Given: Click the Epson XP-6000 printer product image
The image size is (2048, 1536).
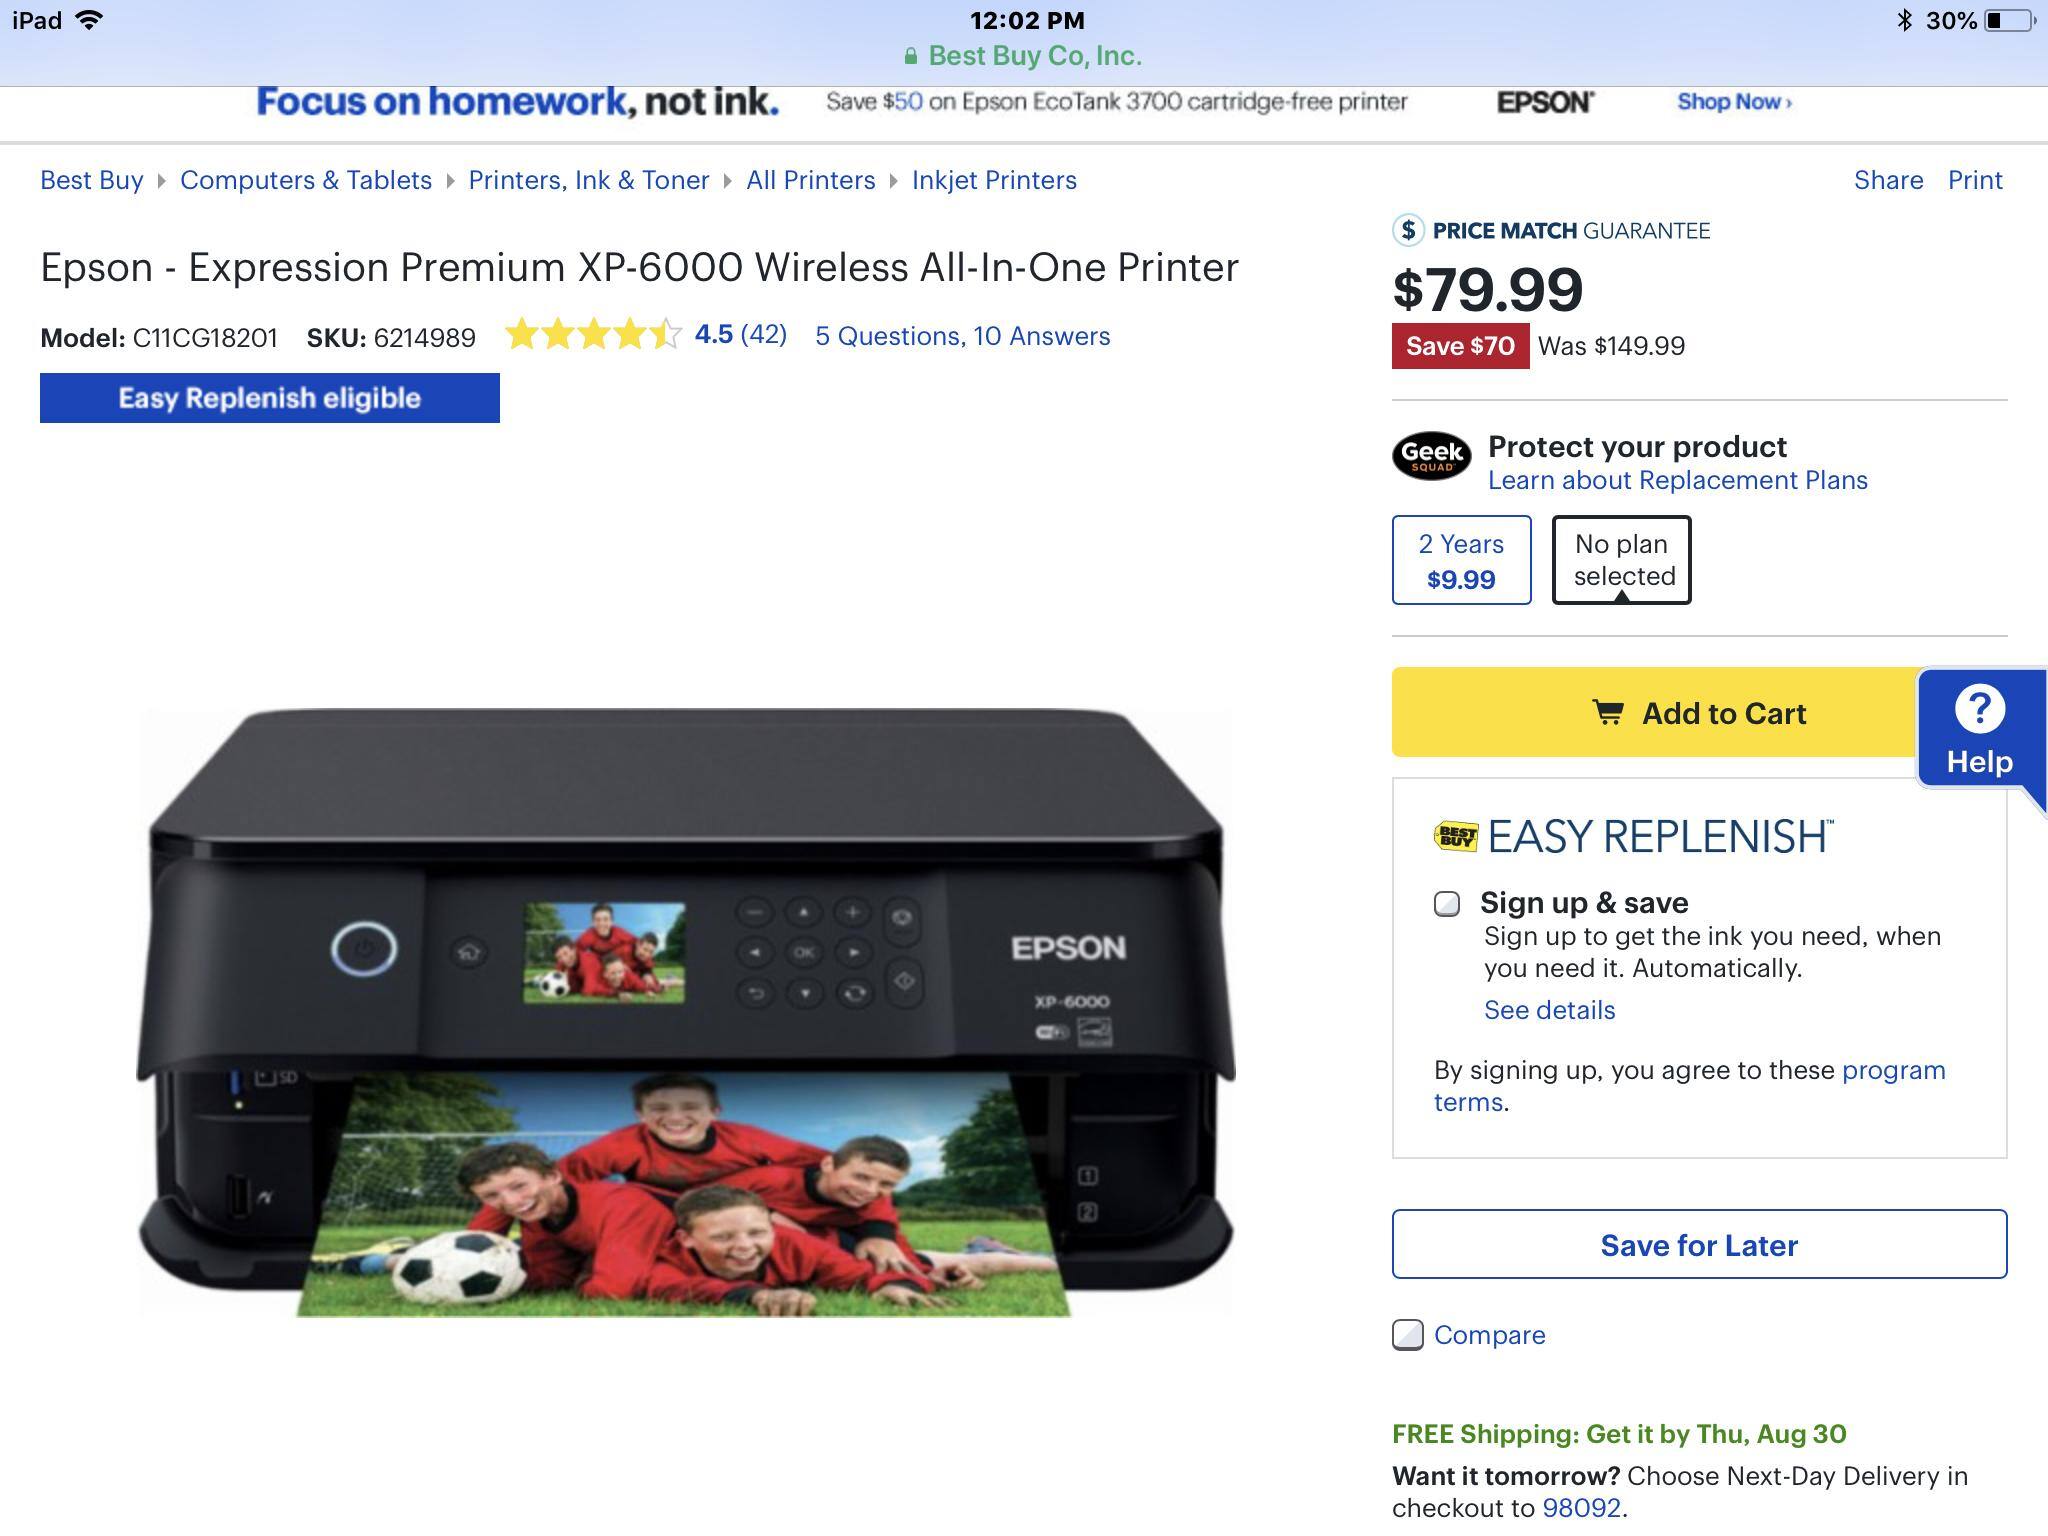Looking at the screenshot, I should pyautogui.click(x=686, y=1012).
